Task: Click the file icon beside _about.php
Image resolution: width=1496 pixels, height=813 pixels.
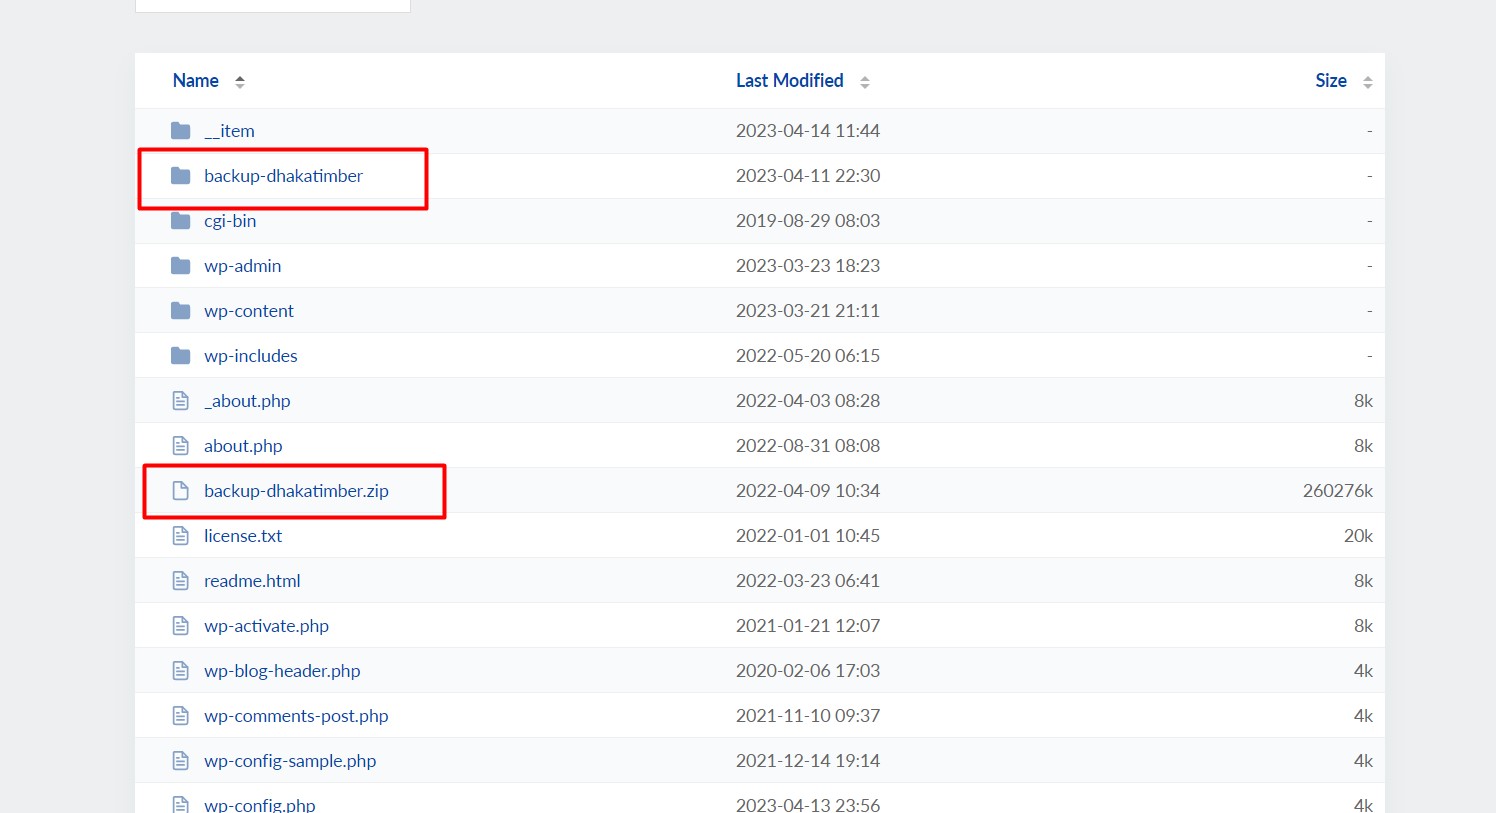Action: tap(180, 400)
